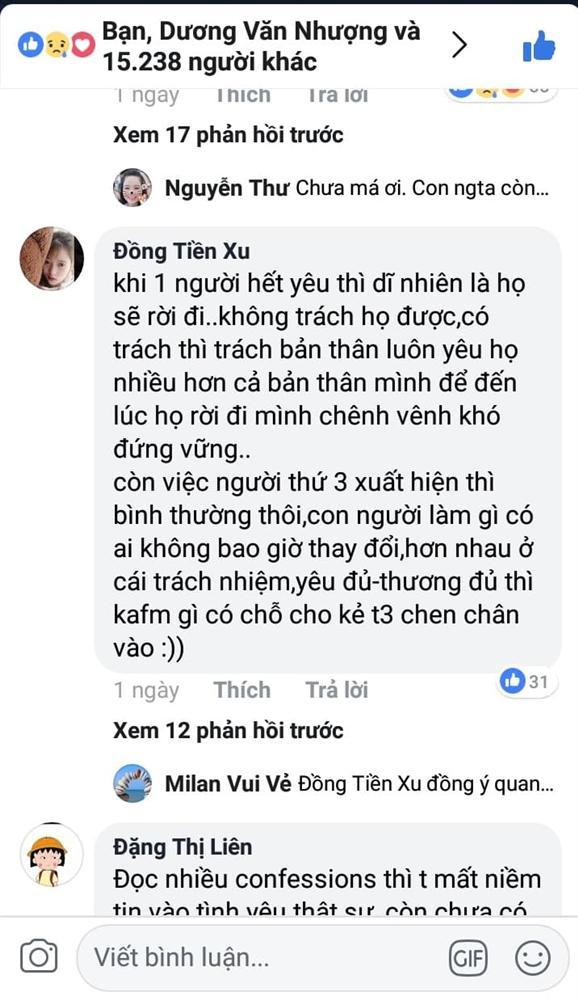578x1000 pixels.
Task: Open Đồng Tiền Xu profile avatar
Action: click(x=52, y=258)
